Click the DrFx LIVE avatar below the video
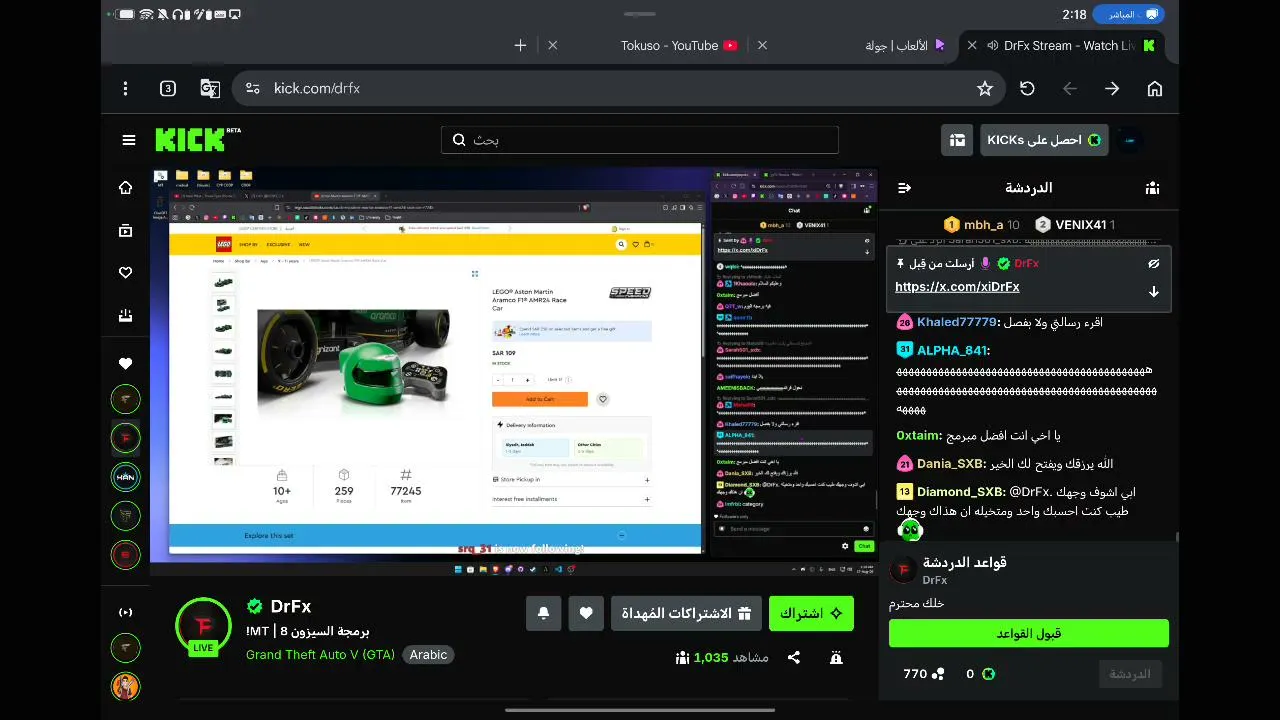The image size is (1280, 720). tap(203, 627)
